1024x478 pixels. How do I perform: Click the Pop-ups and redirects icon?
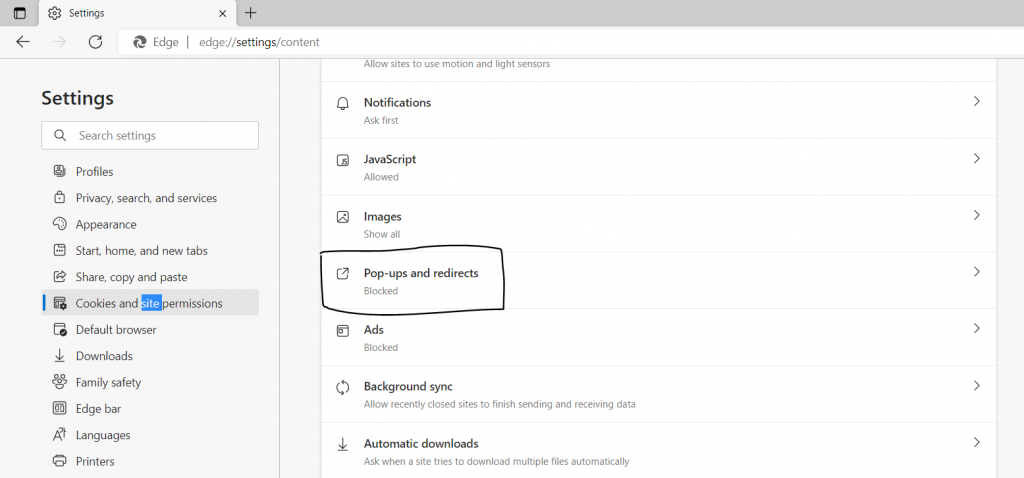pyautogui.click(x=343, y=273)
